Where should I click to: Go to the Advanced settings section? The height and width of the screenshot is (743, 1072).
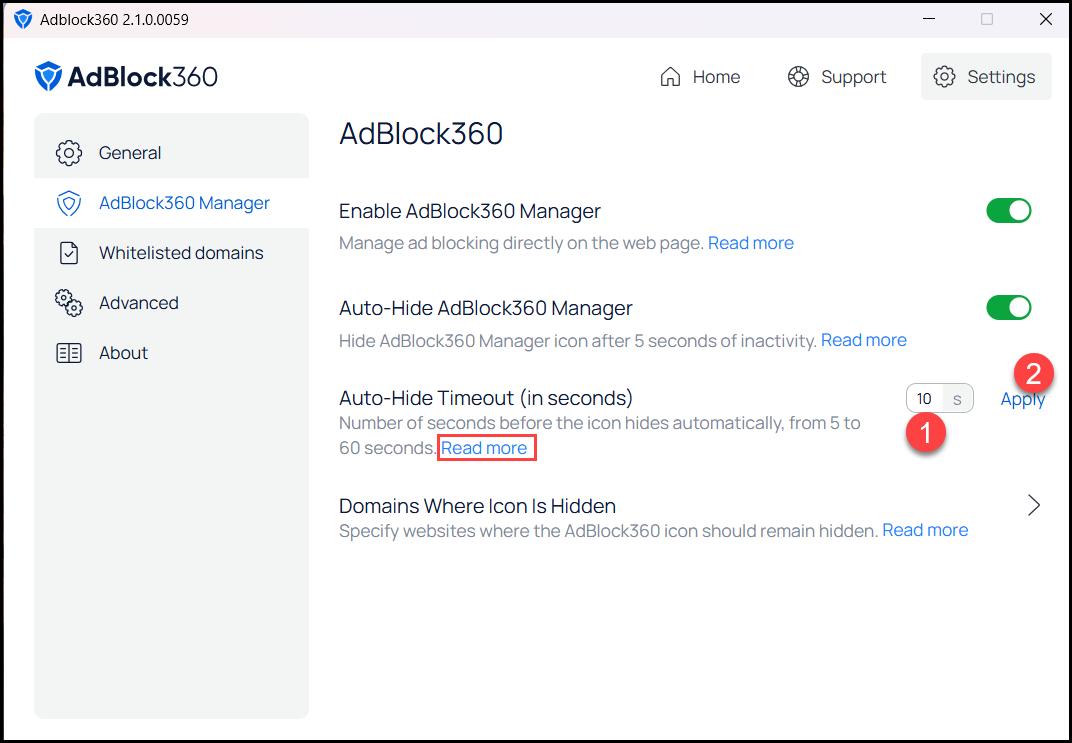pyautogui.click(x=172, y=303)
